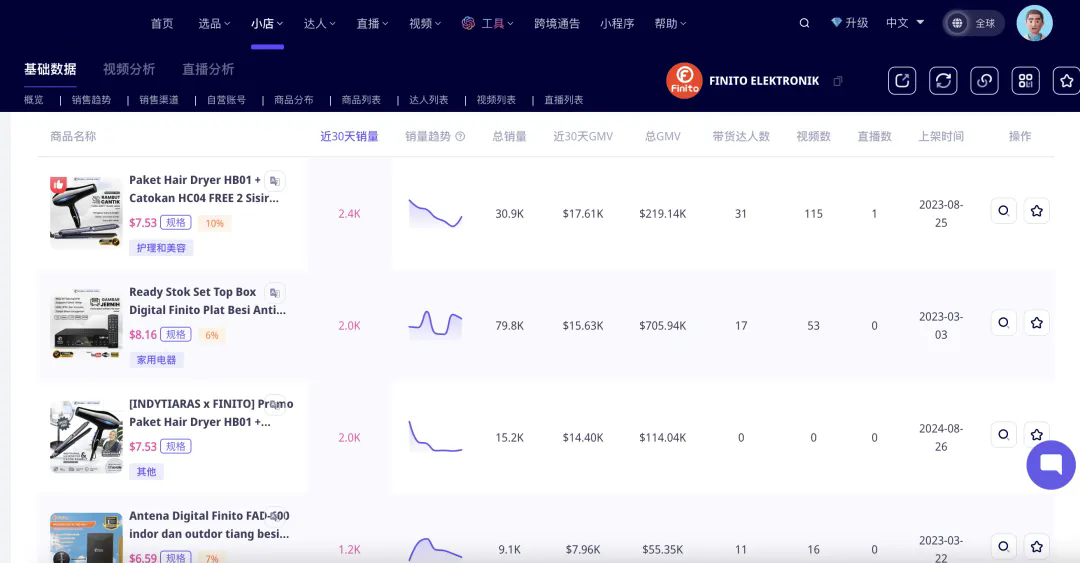Click the Finito shop logo

tap(684, 81)
